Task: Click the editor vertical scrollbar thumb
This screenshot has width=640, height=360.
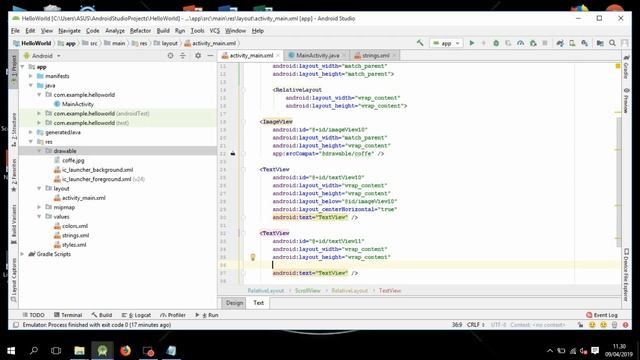Action: tap(618, 182)
